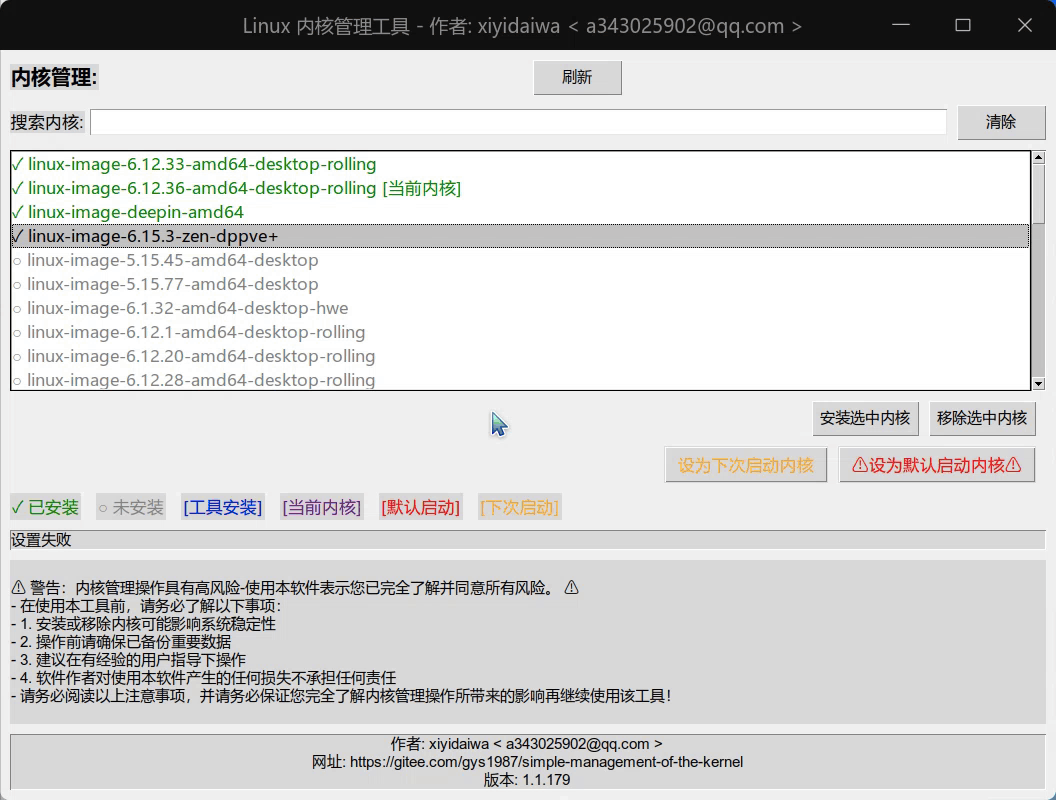Select linux-image-6.12.20-amd64-desktop-rolling row
This screenshot has height=800, width=1056.
(520, 356)
